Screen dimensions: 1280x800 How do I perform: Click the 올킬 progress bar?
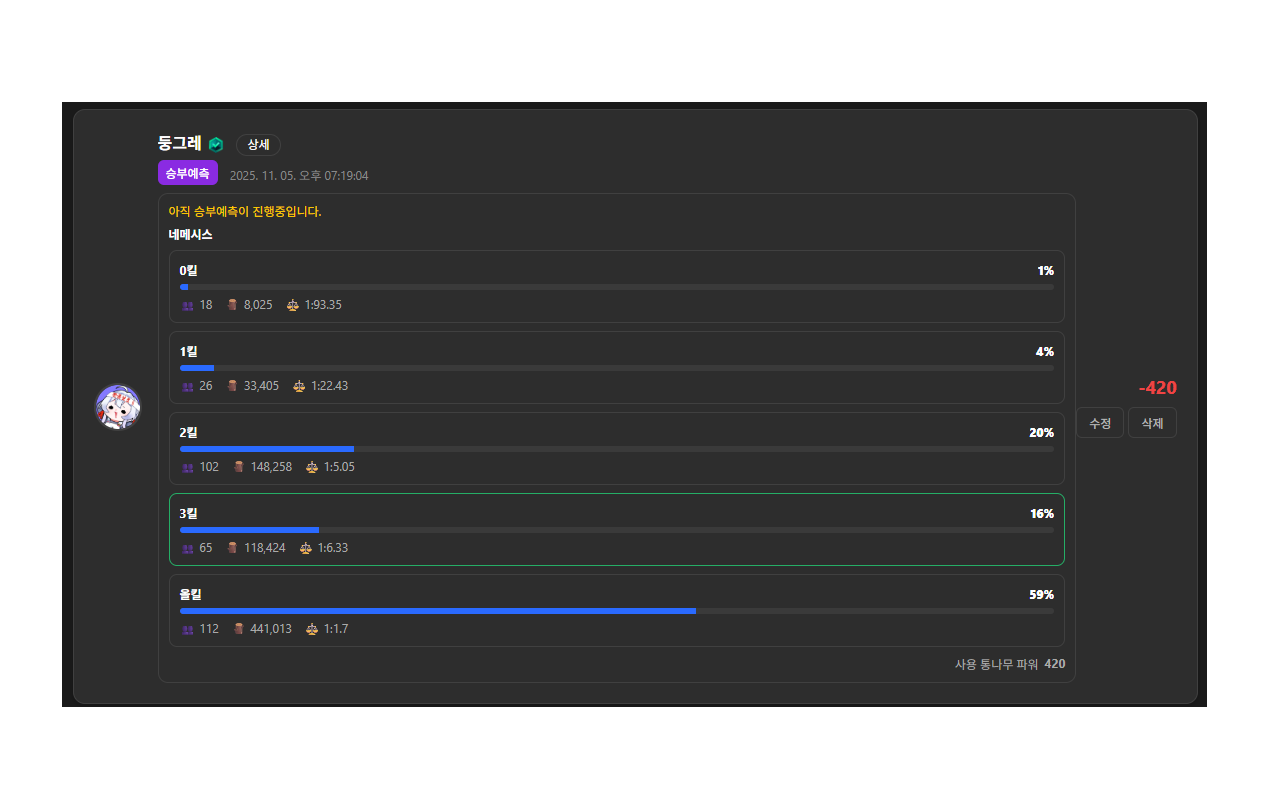pyautogui.click(x=617, y=611)
